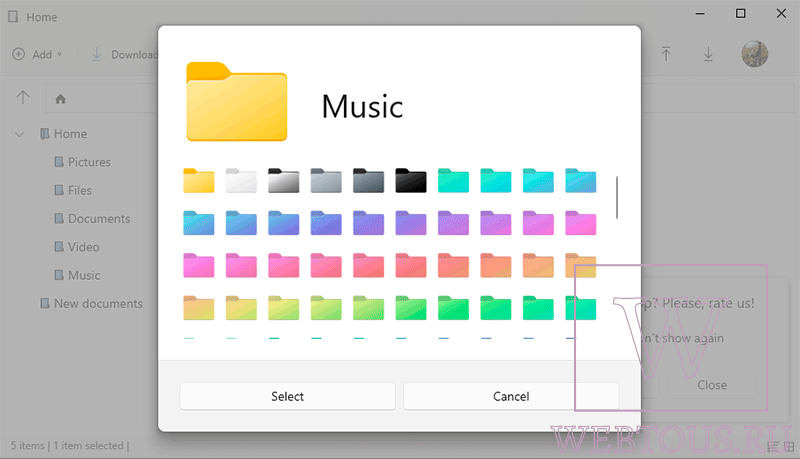This screenshot has width=800, height=459.
Task: Open the Add dropdown menu
Action: click(x=37, y=54)
